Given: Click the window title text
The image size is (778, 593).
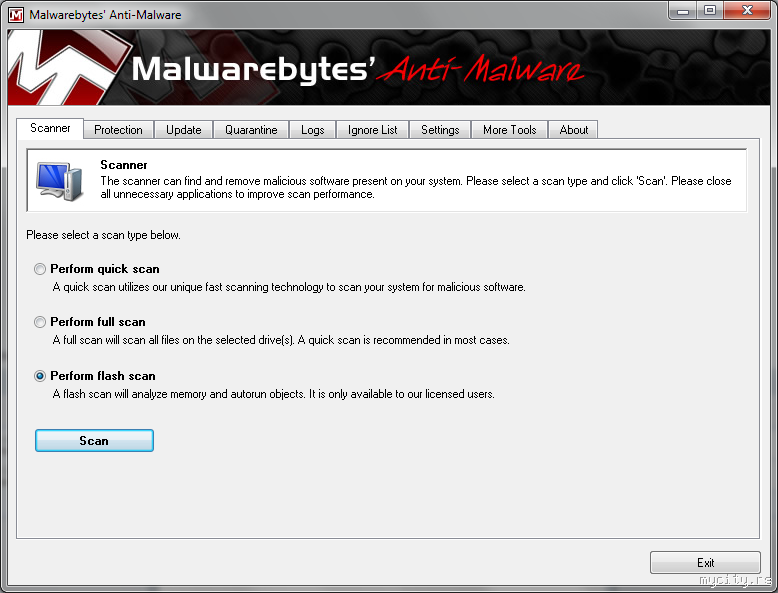Looking at the screenshot, I should tap(105, 15).
